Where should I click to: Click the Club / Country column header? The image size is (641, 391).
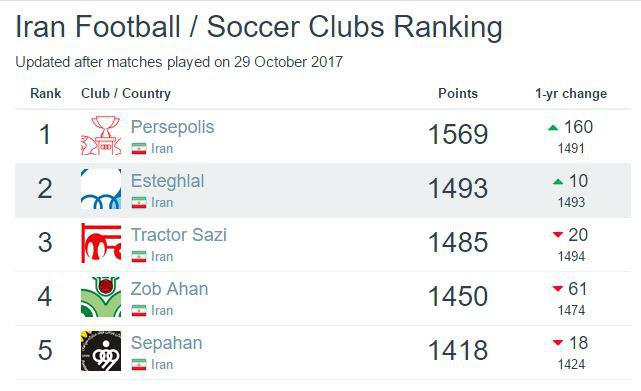coord(126,94)
